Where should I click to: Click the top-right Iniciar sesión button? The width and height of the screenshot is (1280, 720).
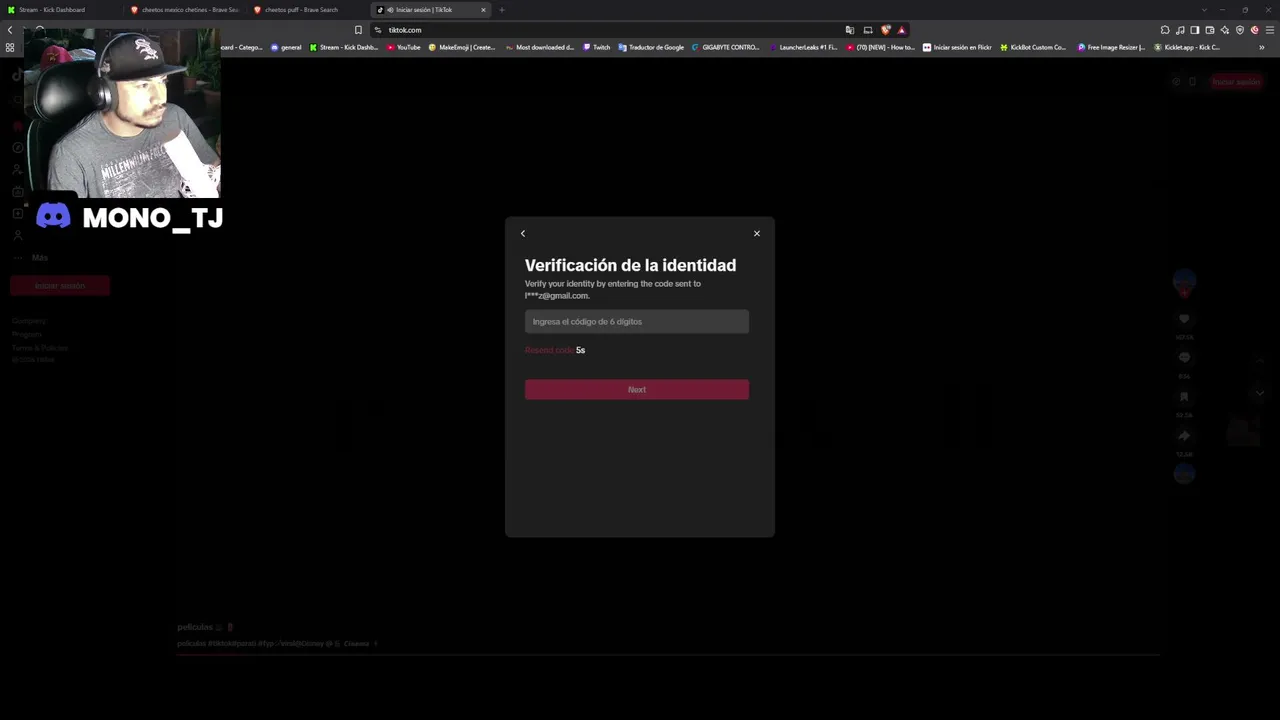1236,82
